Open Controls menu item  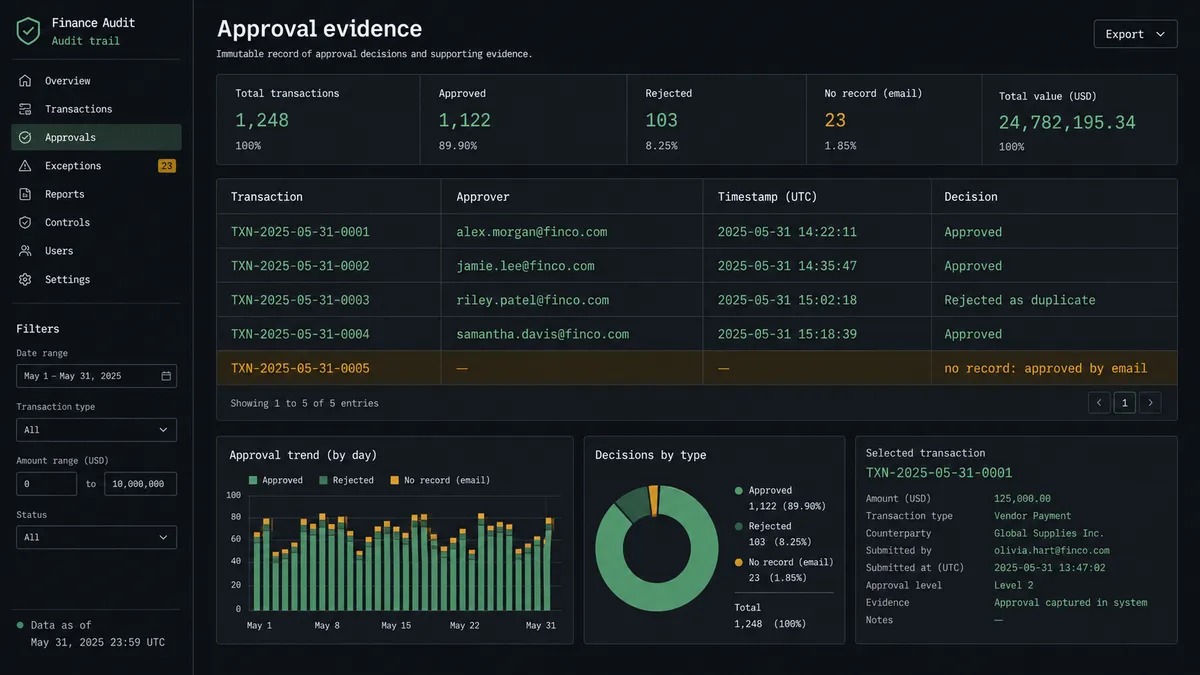96,222
